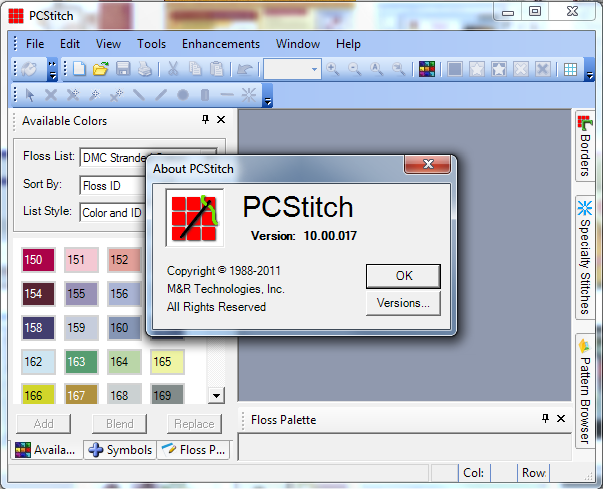Open the Window menu

coord(298,44)
